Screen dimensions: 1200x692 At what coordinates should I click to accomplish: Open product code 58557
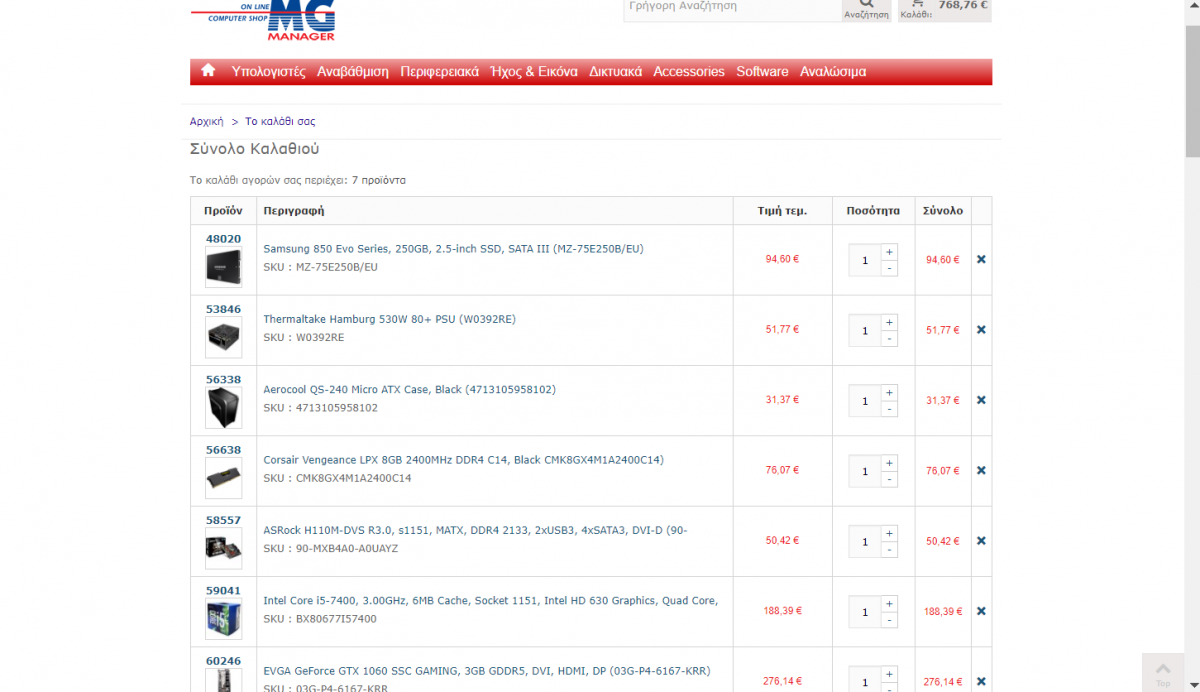[223, 520]
